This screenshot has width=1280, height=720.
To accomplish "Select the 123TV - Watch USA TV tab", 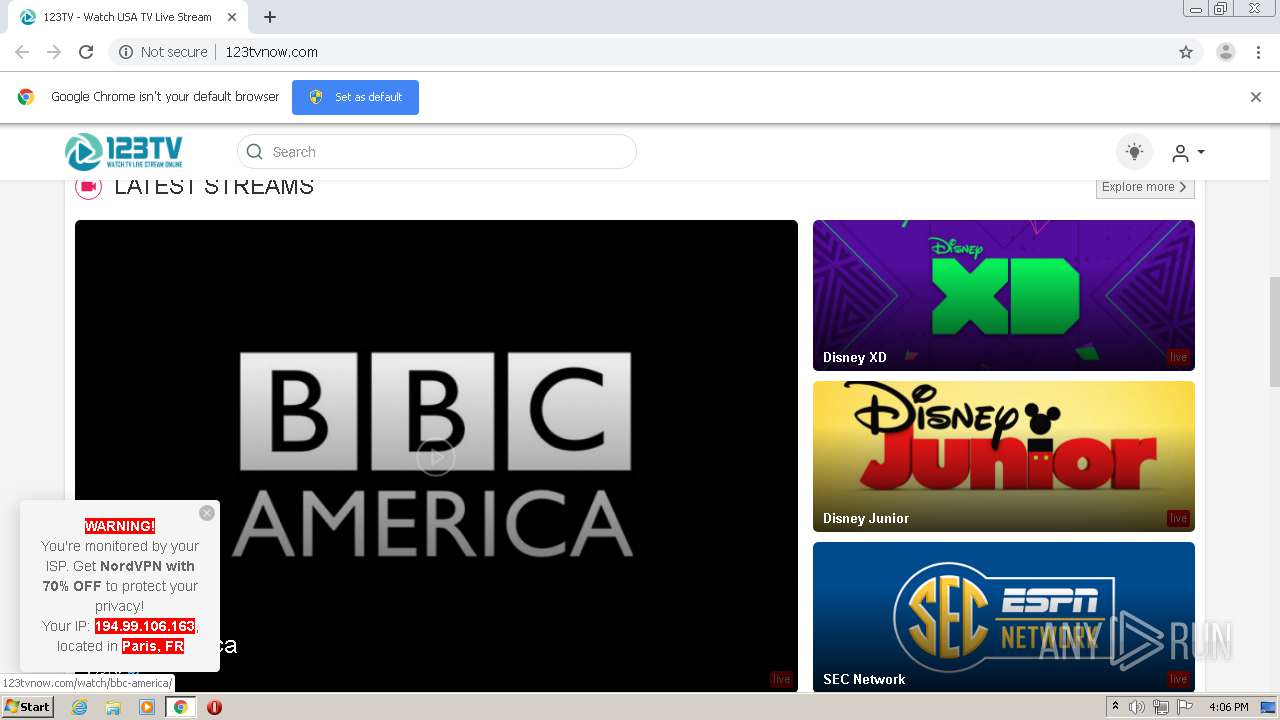I will [x=127, y=17].
